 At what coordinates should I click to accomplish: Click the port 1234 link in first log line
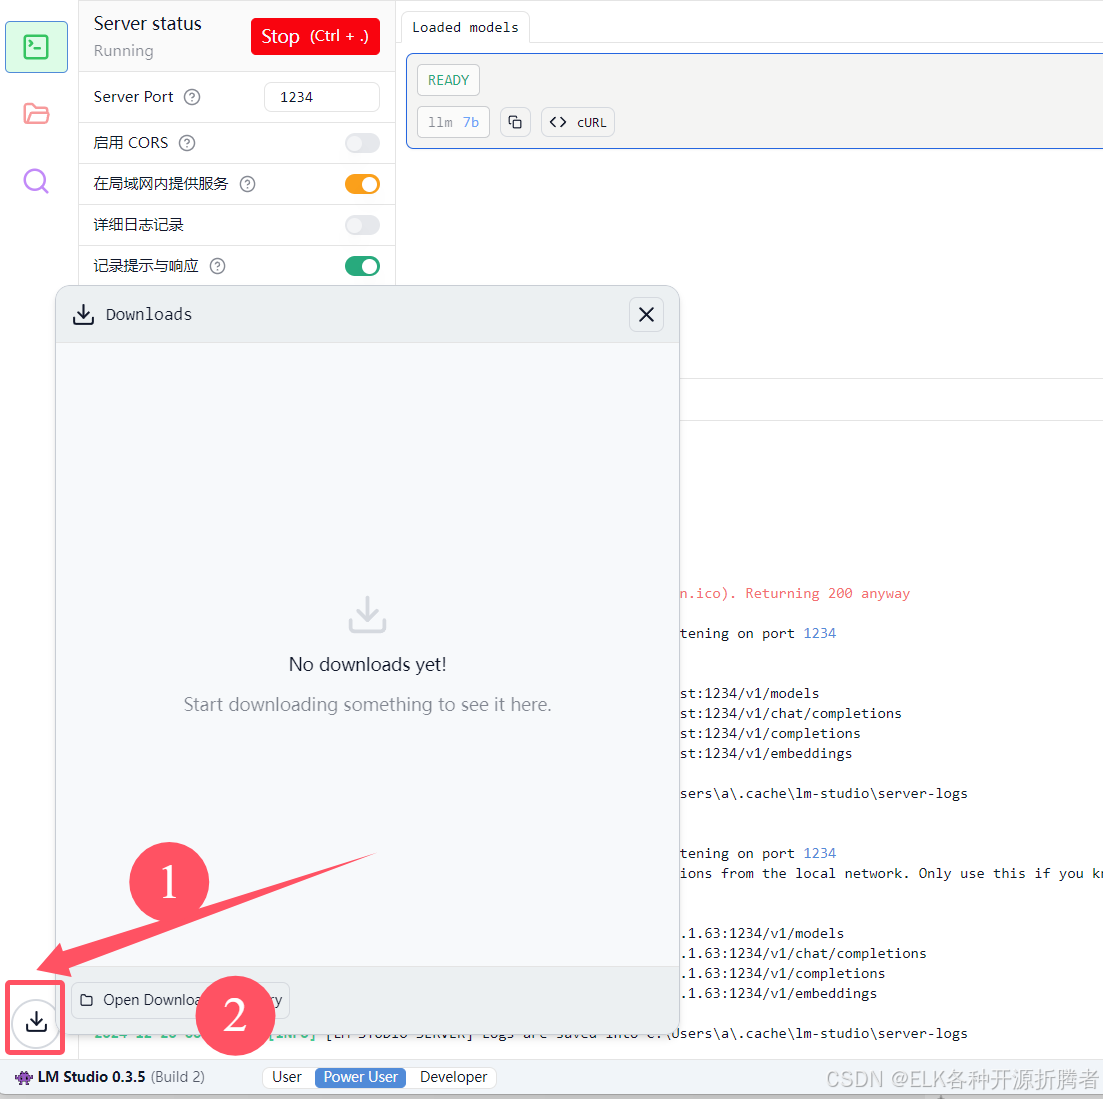[820, 633]
